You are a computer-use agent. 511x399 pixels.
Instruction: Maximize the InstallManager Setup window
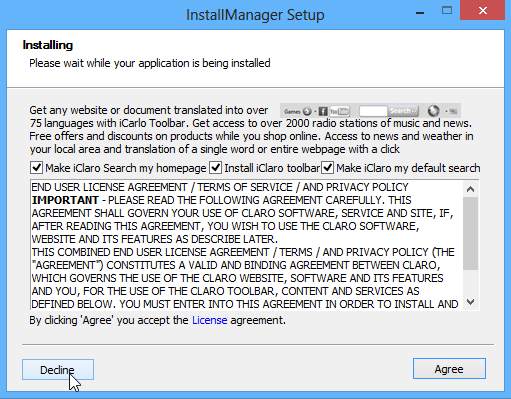[x=447, y=11]
